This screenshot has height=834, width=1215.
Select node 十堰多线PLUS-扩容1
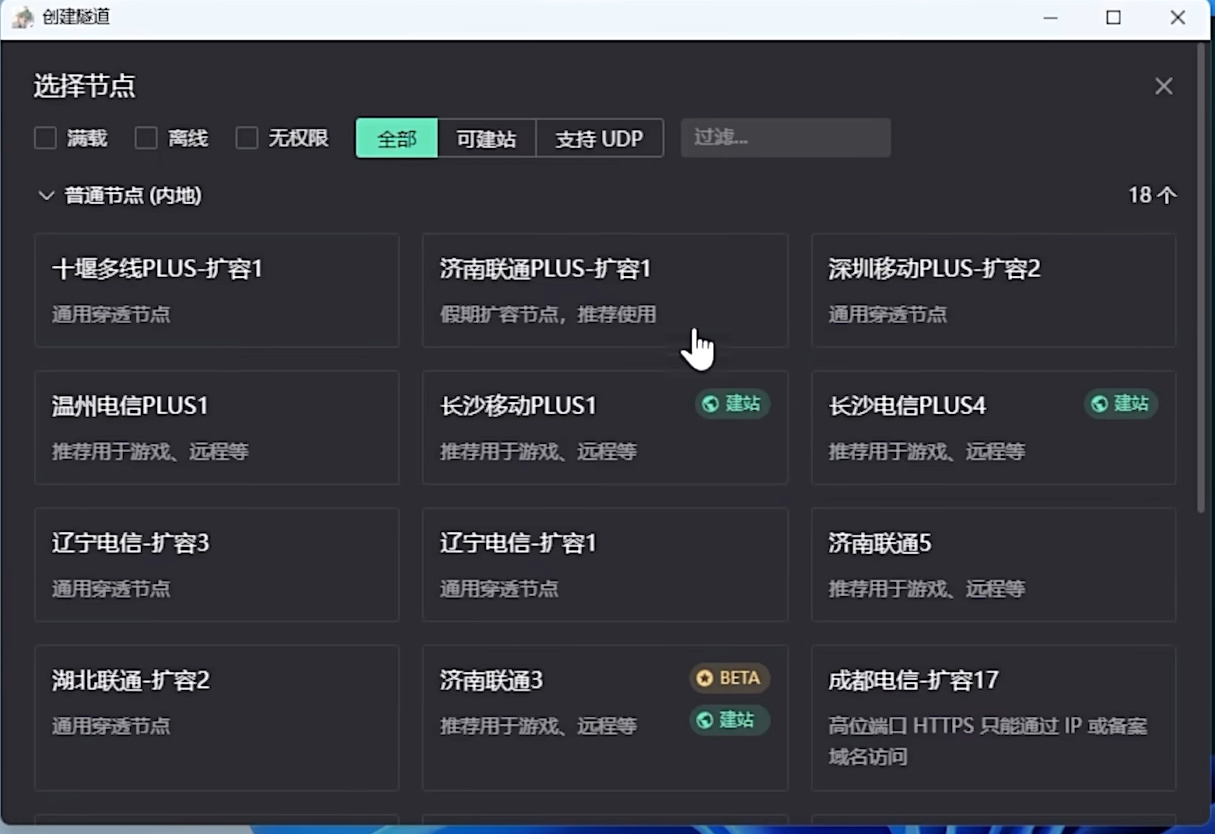pyautogui.click(x=217, y=290)
